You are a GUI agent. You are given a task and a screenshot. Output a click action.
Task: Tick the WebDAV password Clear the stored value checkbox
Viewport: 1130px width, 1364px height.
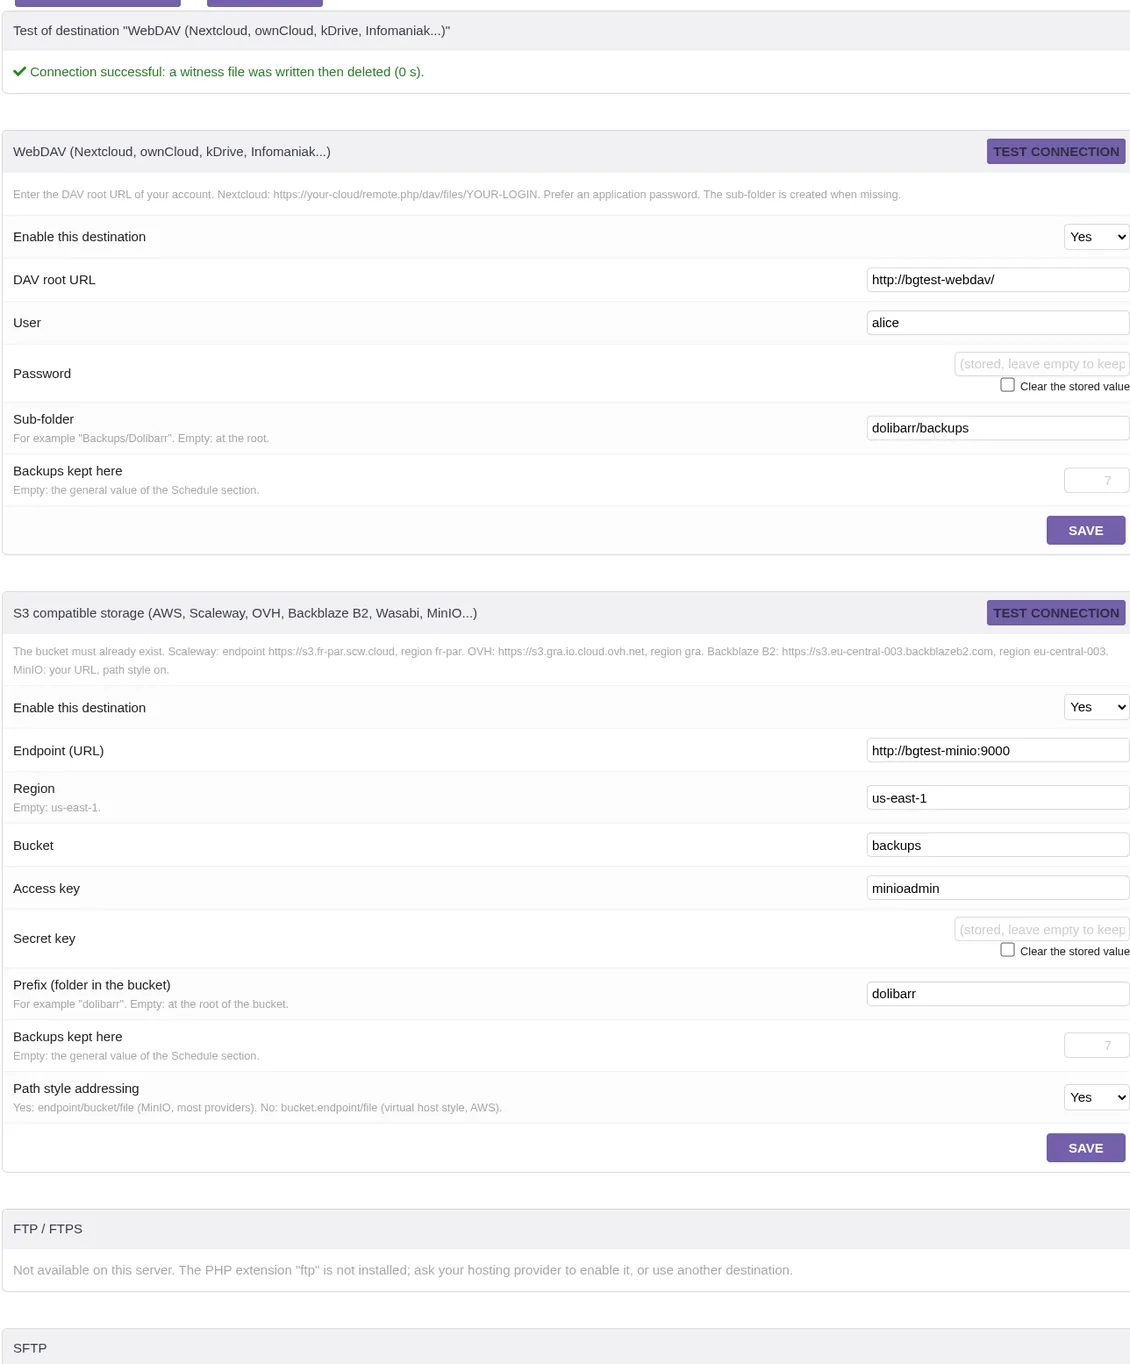(1008, 385)
